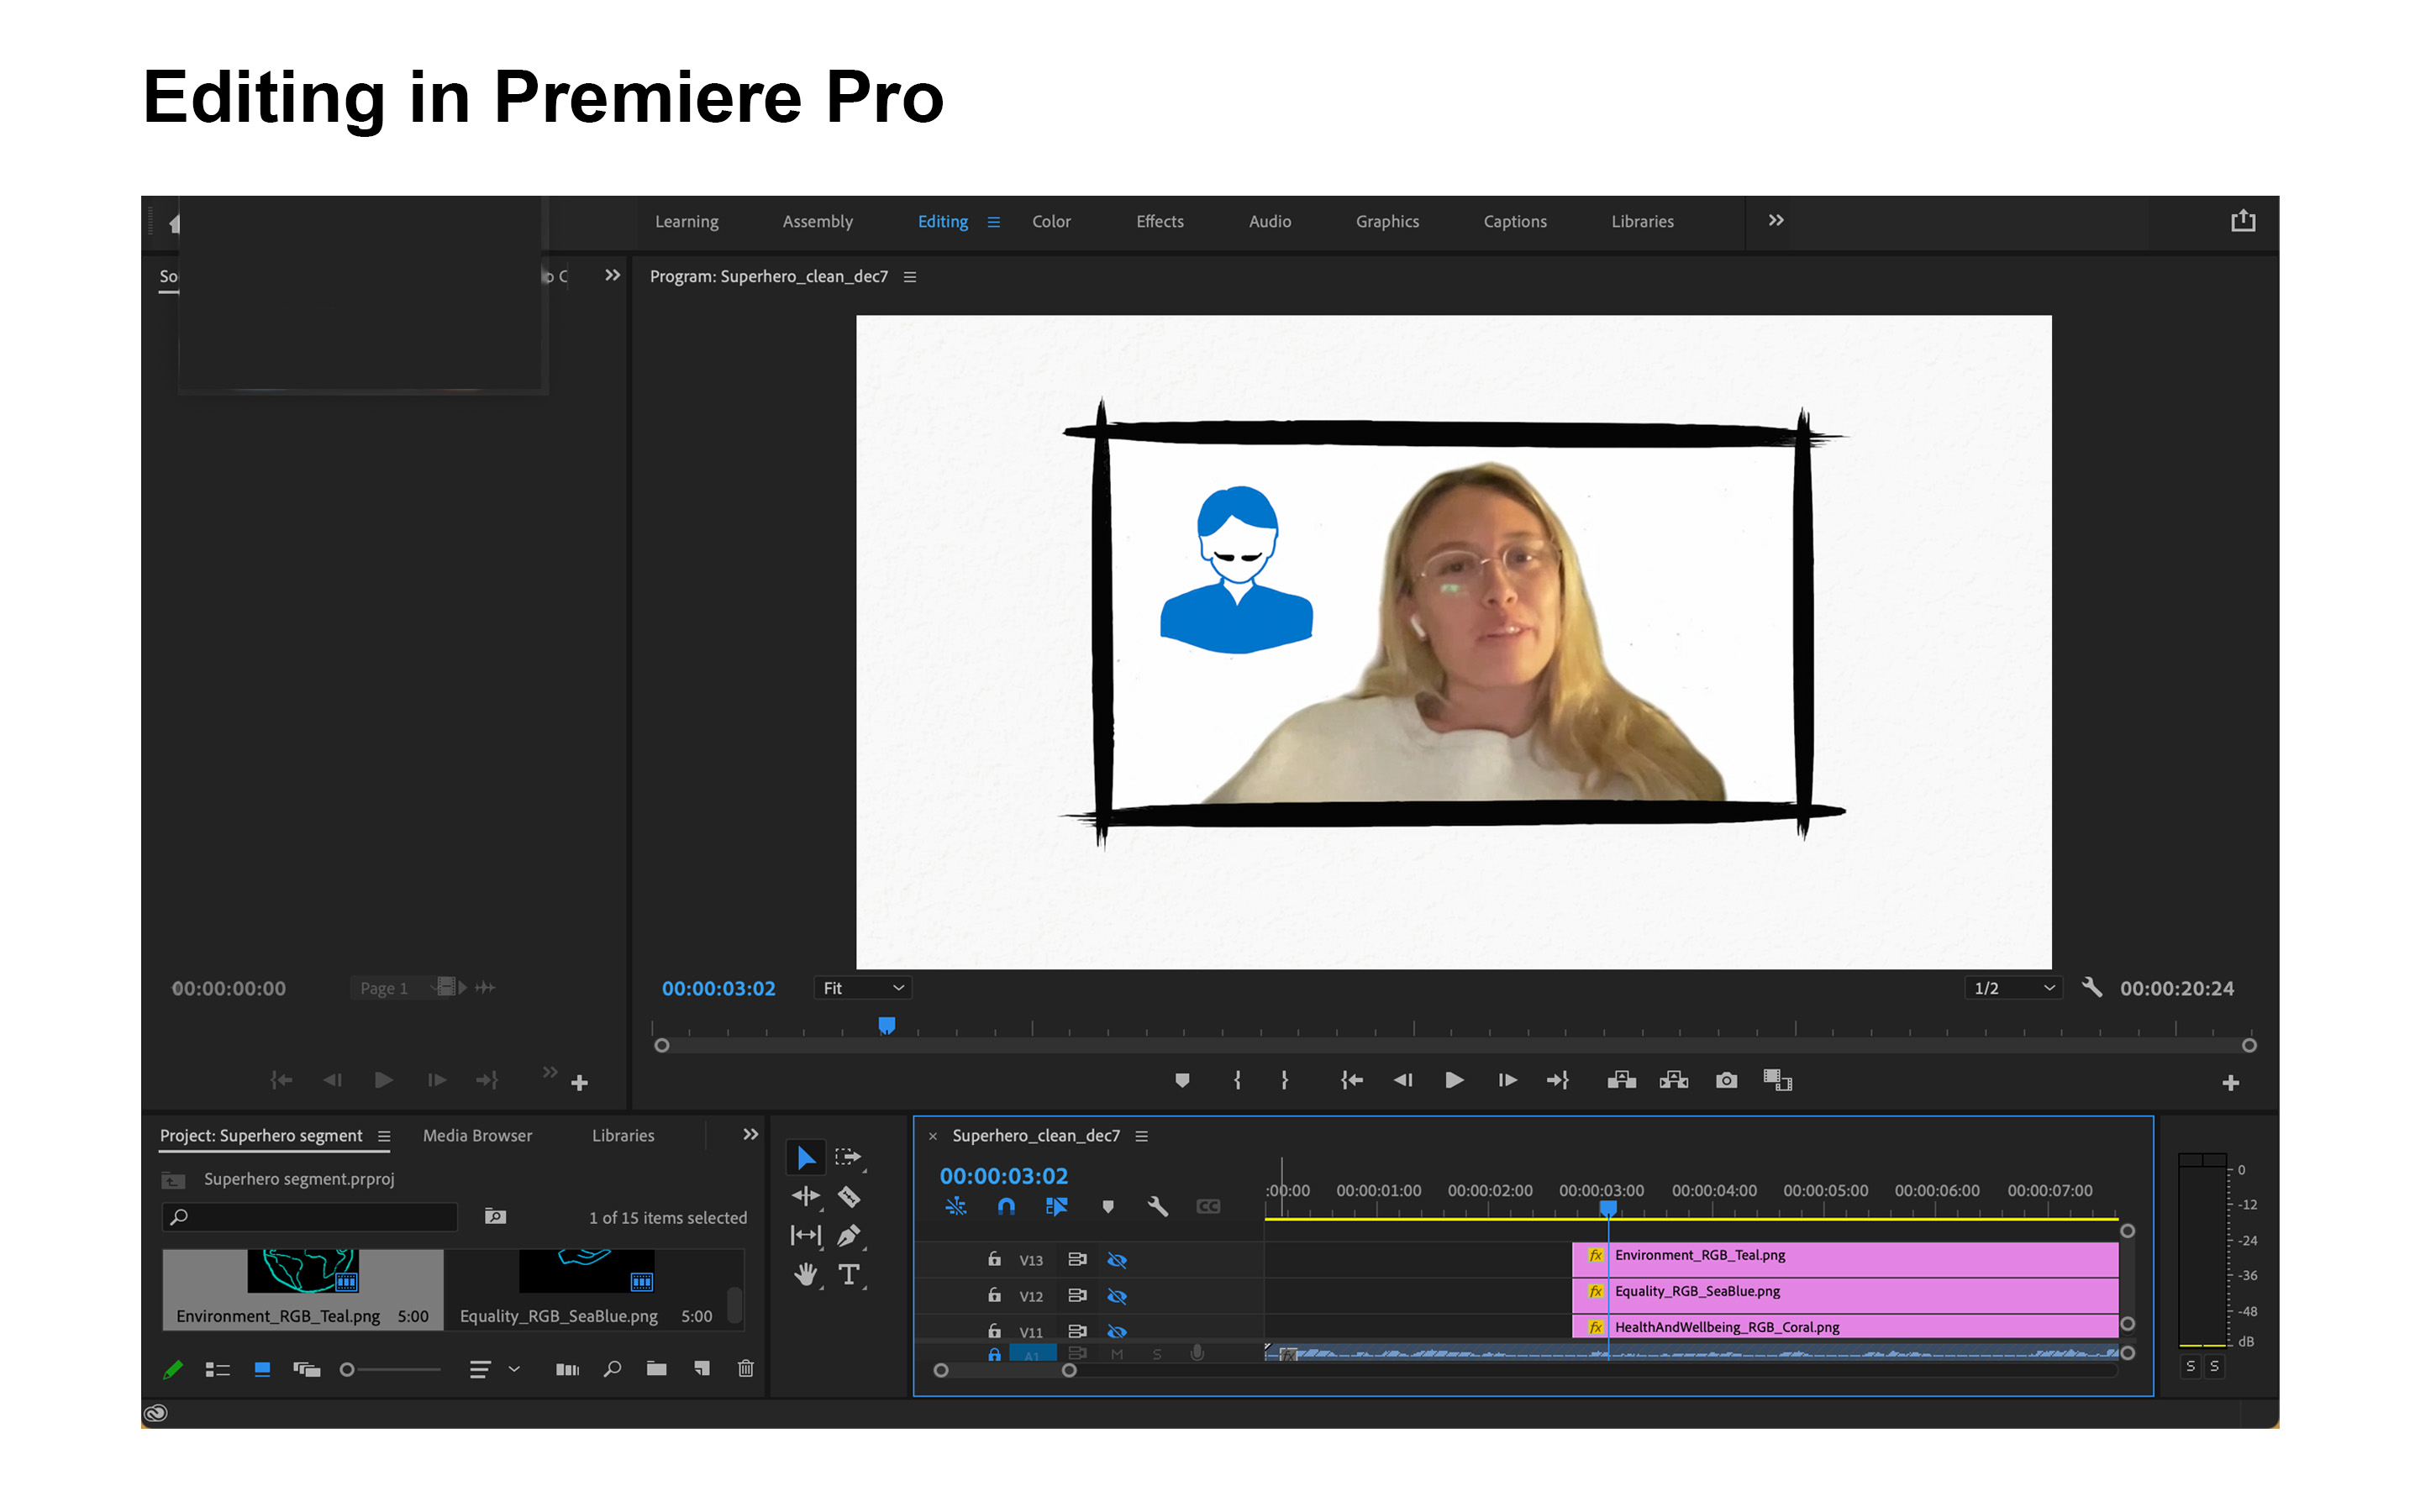
Task: Click the Extract button
Action: [1673, 1080]
